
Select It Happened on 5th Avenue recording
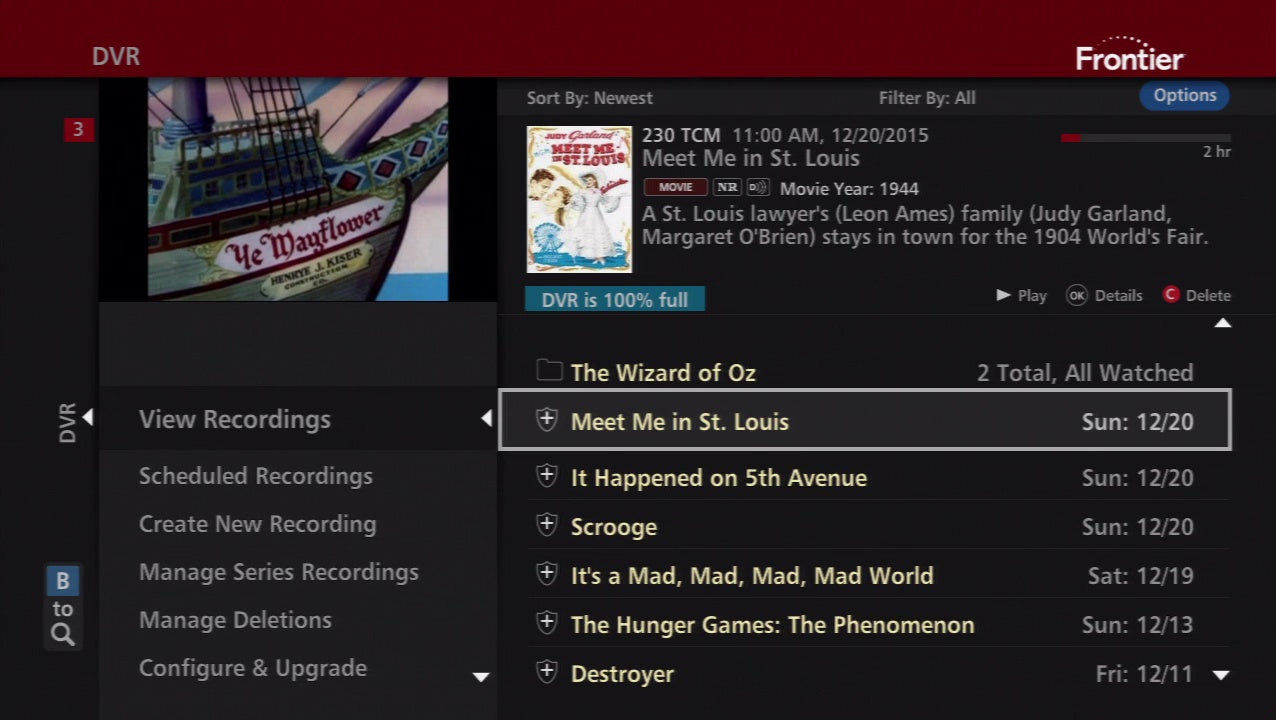pos(718,478)
